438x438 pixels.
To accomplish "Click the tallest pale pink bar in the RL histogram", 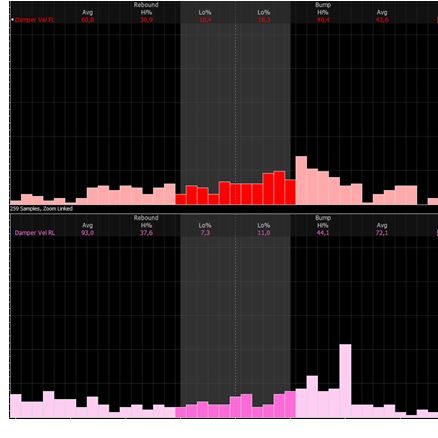I will pos(345,381).
